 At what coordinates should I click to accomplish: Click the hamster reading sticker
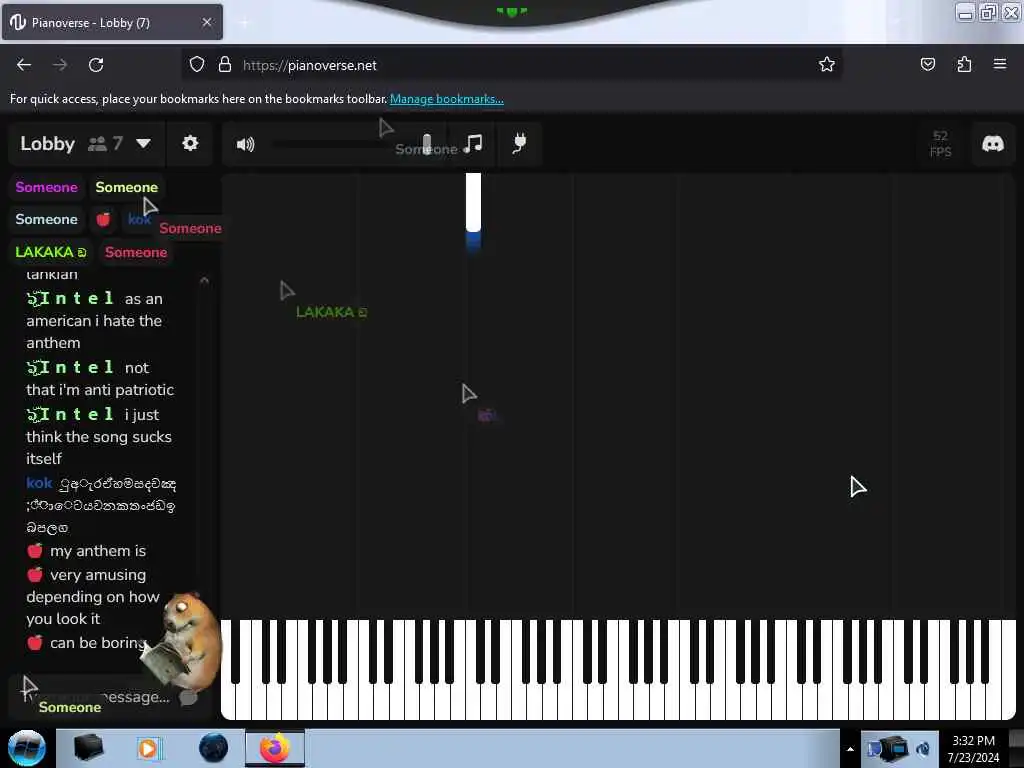click(182, 641)
